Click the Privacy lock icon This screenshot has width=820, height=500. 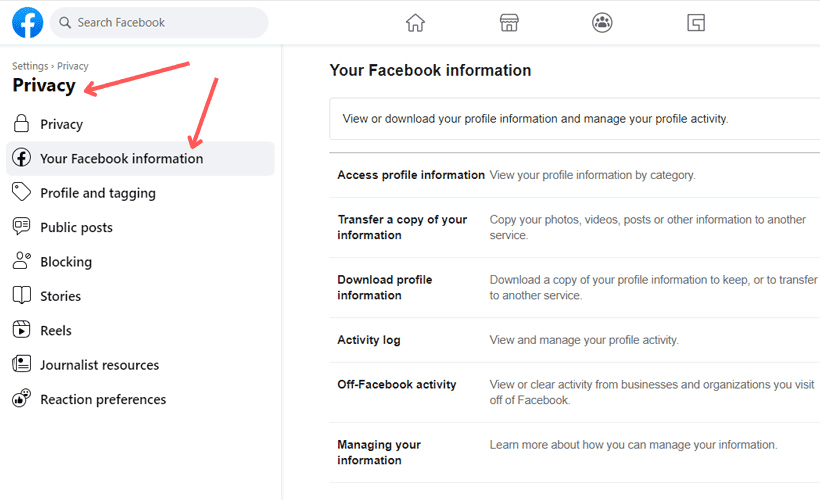(x=22, y=124)
